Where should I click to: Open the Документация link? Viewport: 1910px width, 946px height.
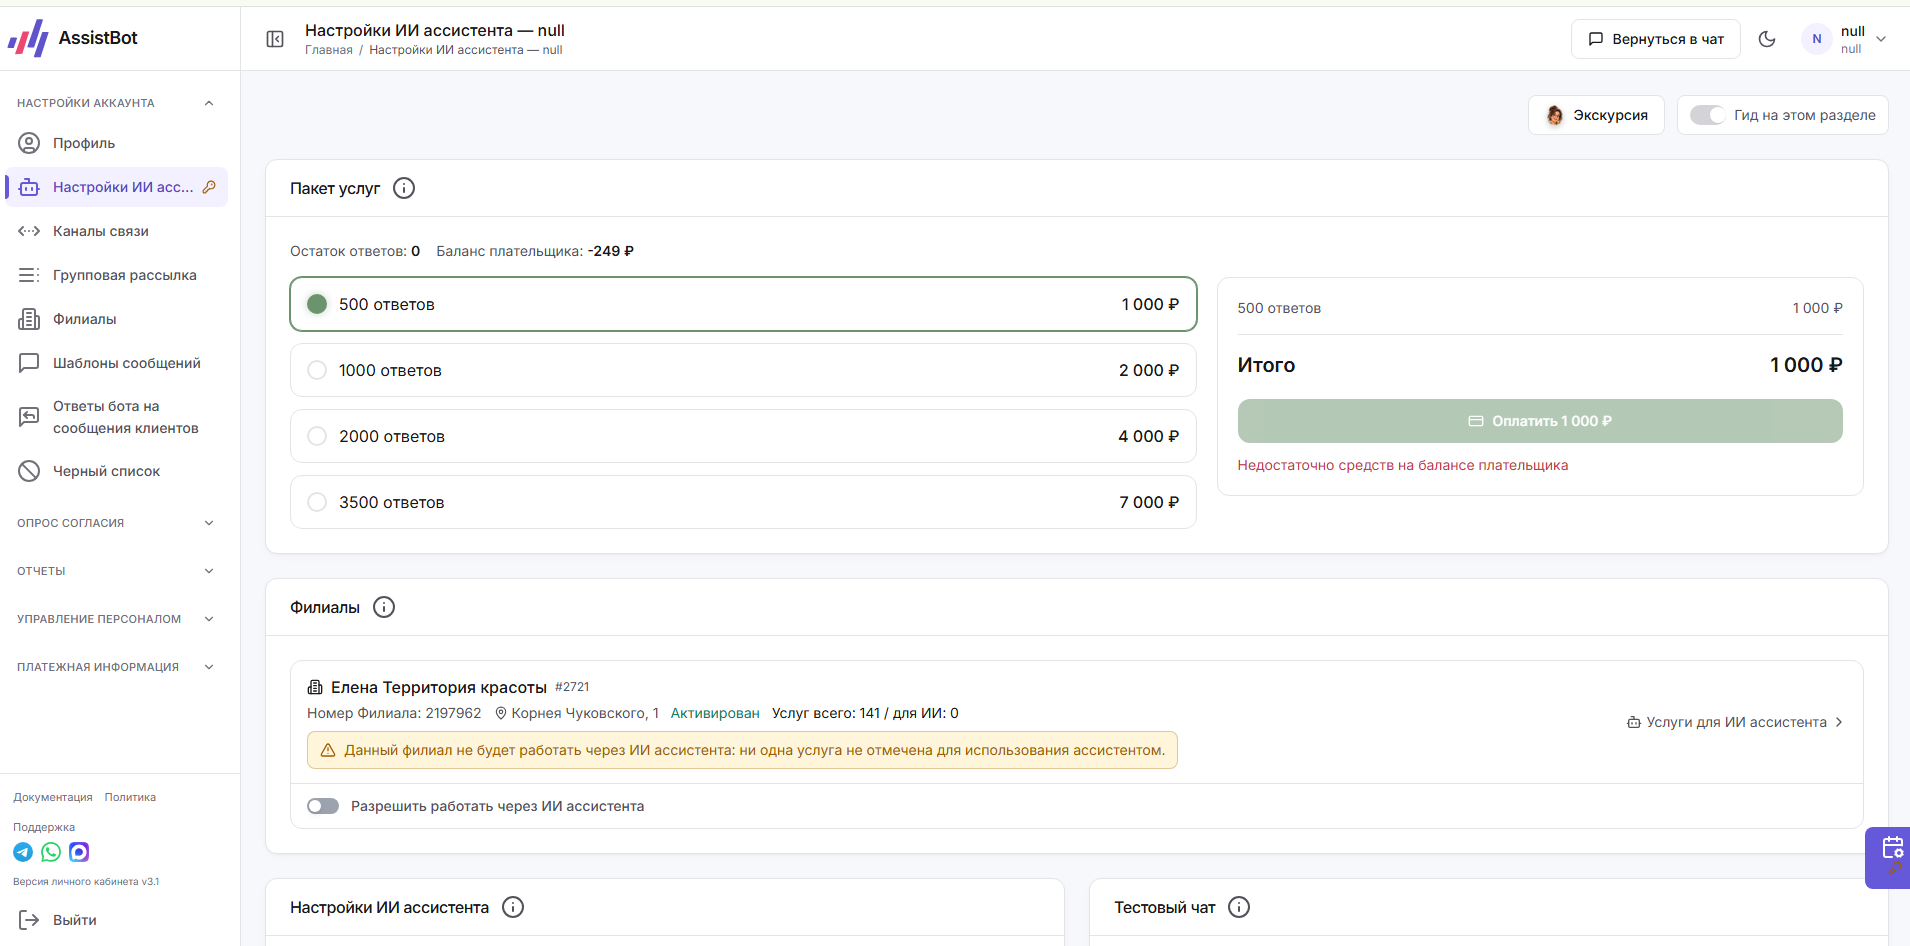(x=53, y=797)
